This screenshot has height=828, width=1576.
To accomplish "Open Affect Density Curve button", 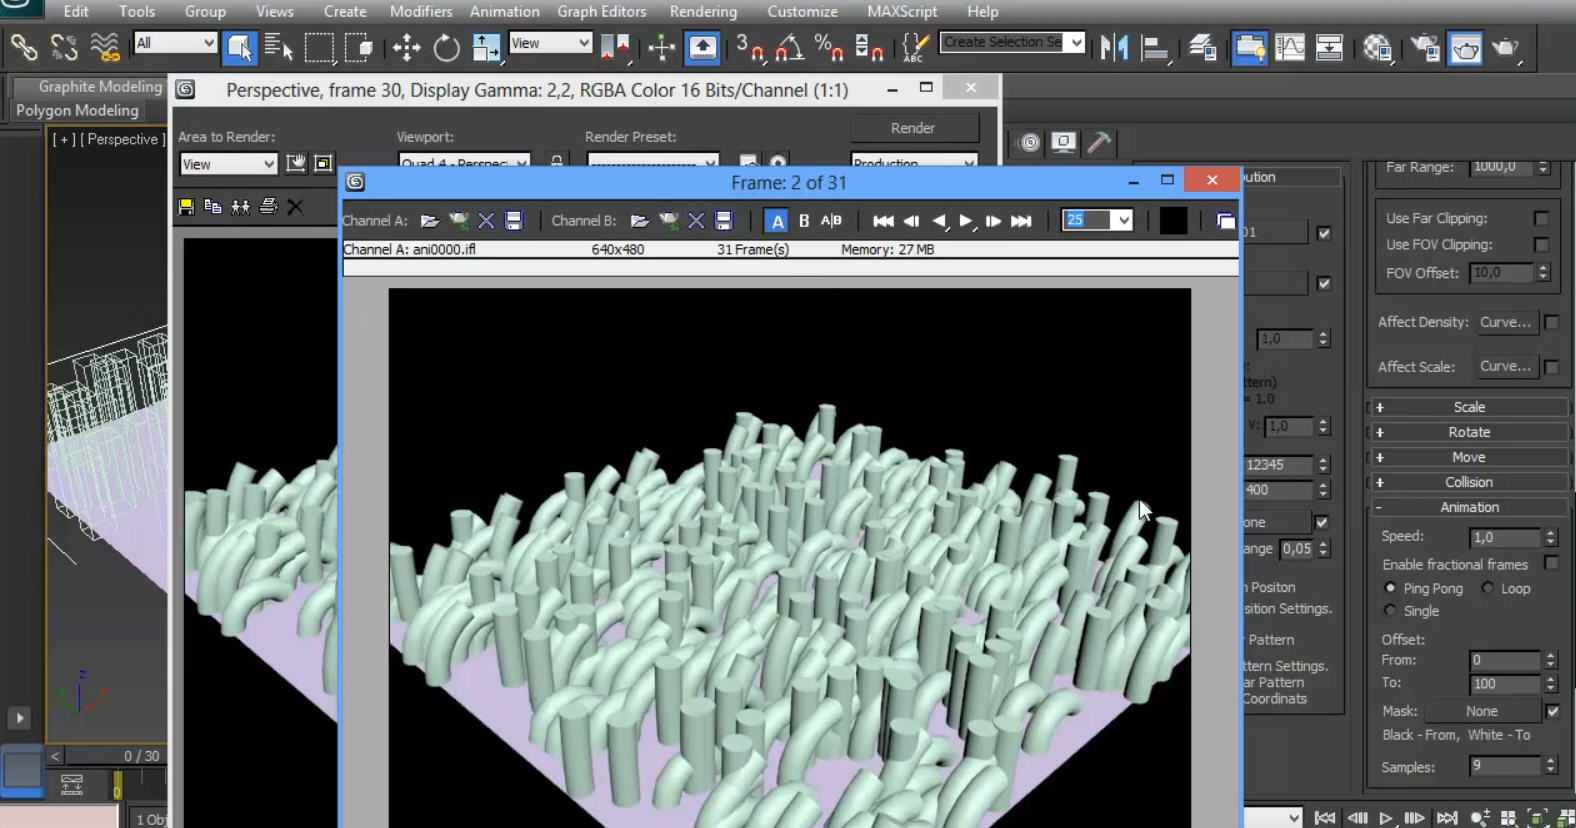I will [1505, 322].
